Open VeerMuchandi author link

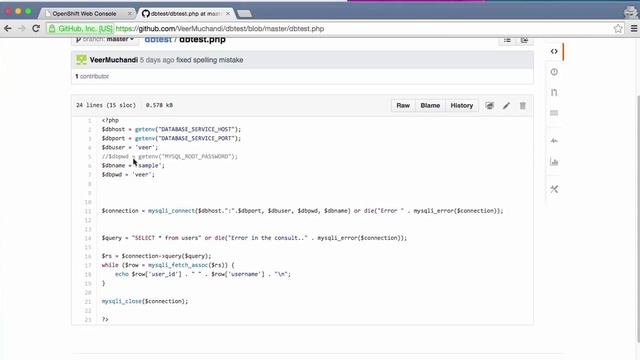point(113,60)
